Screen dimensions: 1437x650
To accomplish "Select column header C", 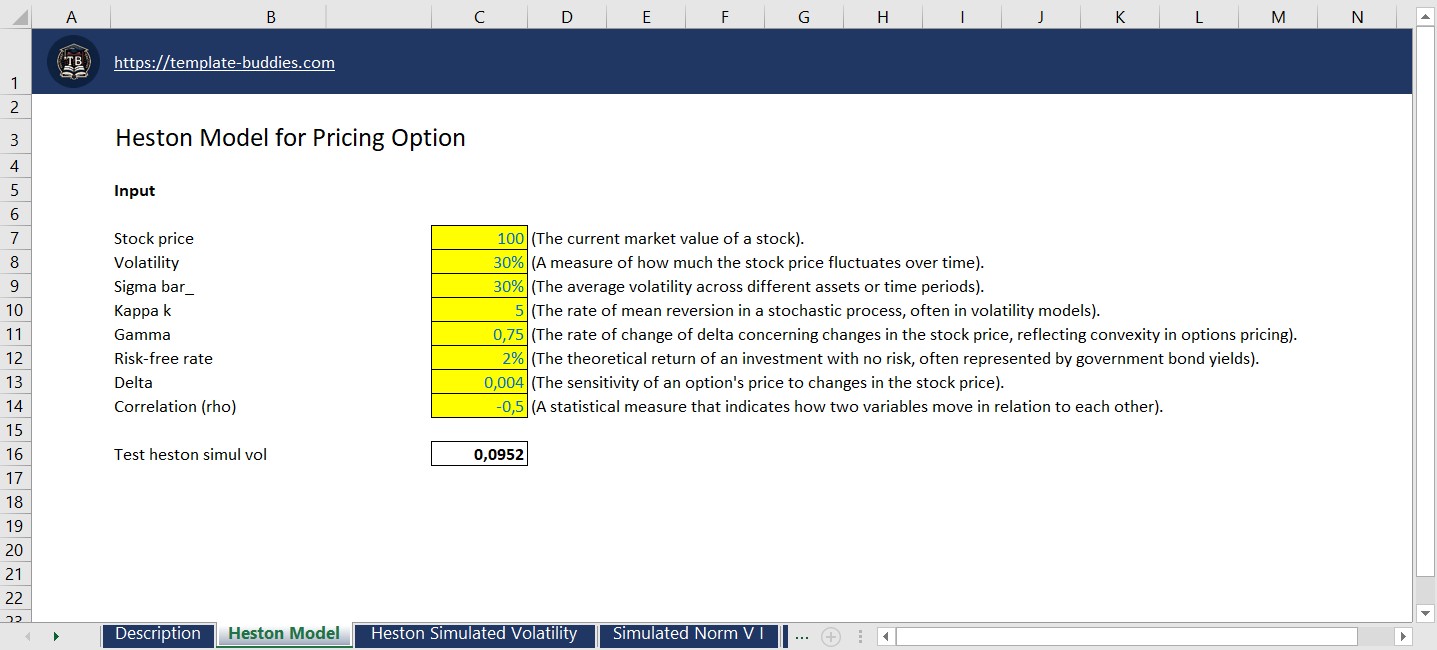I will tap(479, 16).
